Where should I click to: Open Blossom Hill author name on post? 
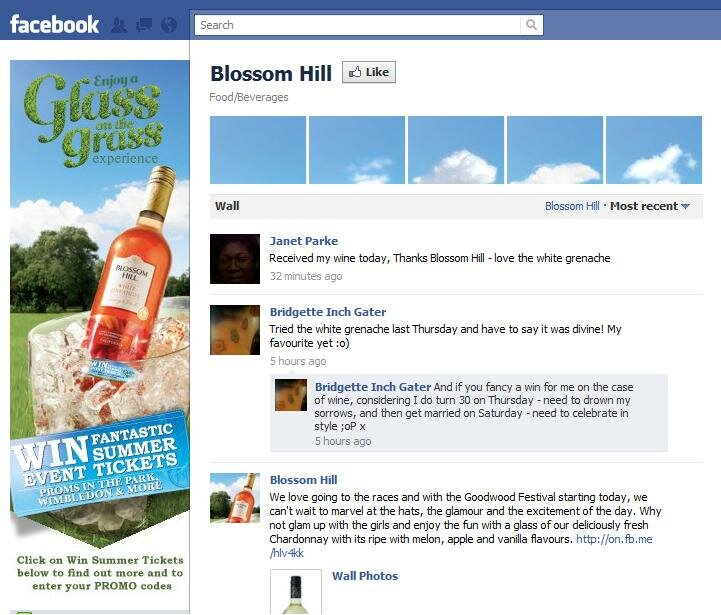click(x=303, y=480)
